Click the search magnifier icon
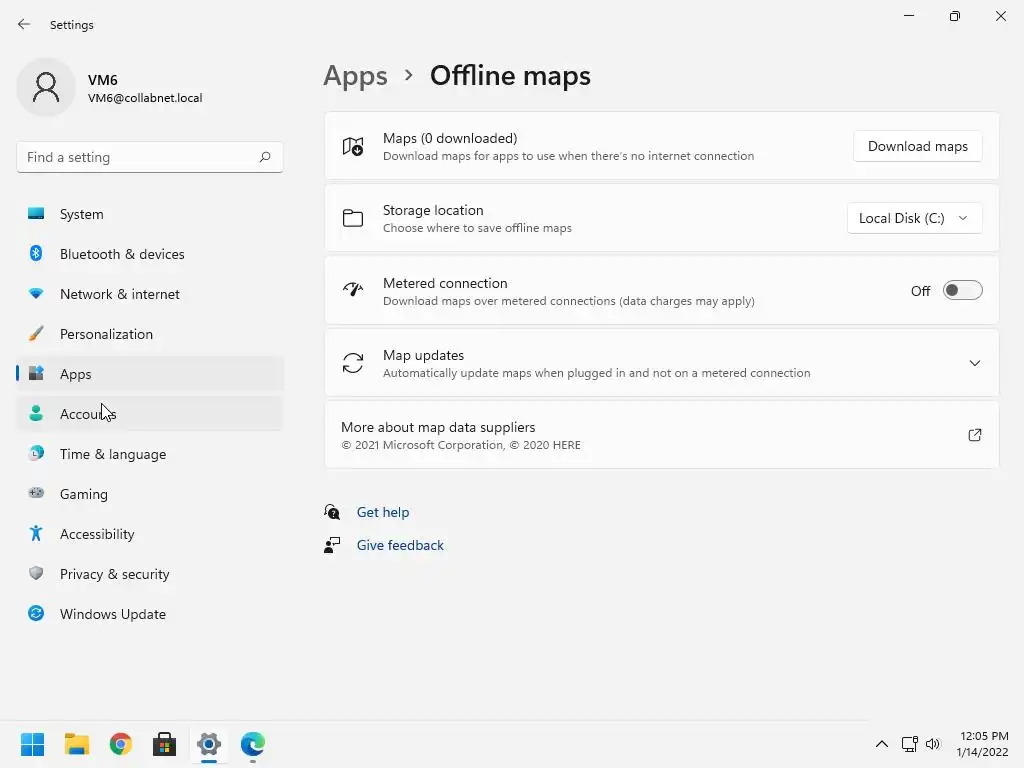1024x768 pixels. coord(265,157)
